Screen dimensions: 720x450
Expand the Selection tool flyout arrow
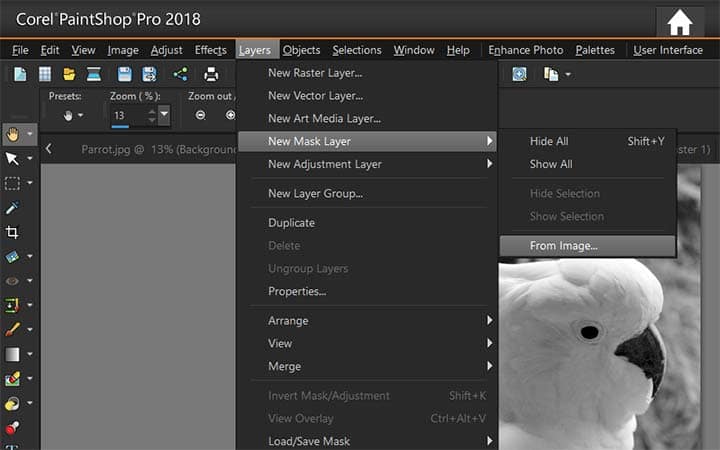pyautogui.click(x=30, y=183)
